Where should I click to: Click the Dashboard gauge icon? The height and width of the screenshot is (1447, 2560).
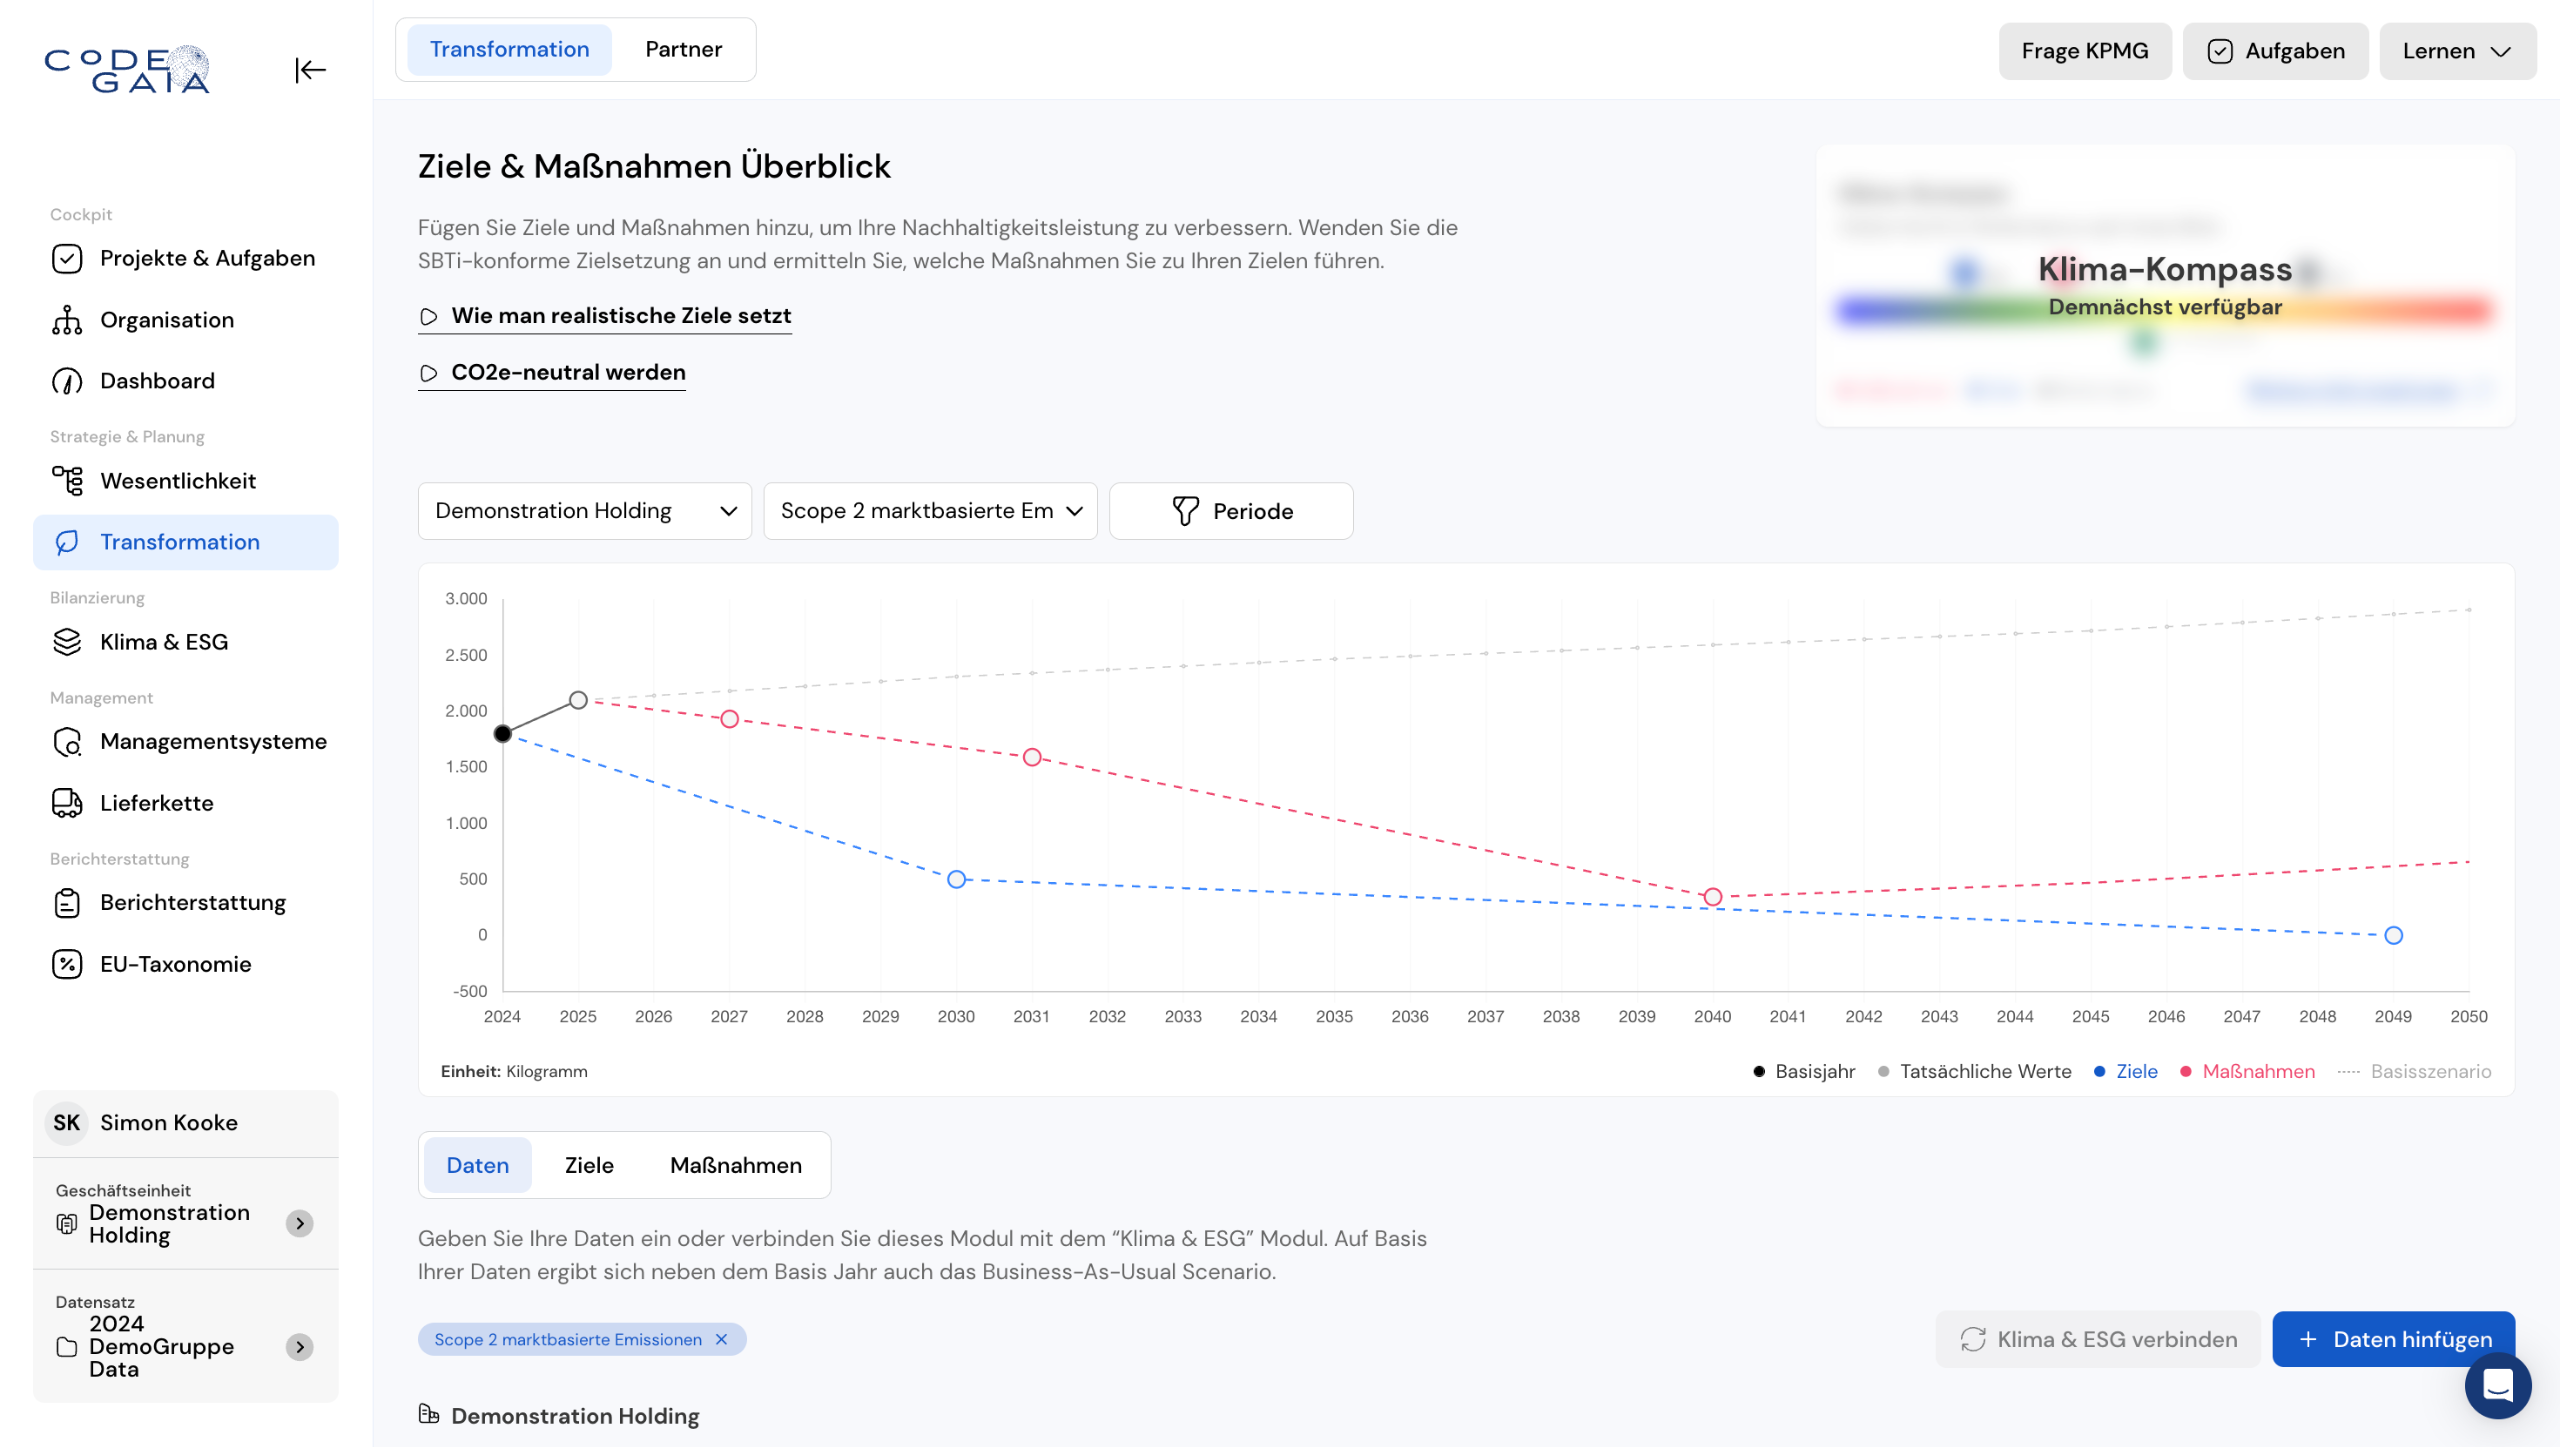point(67,381)
